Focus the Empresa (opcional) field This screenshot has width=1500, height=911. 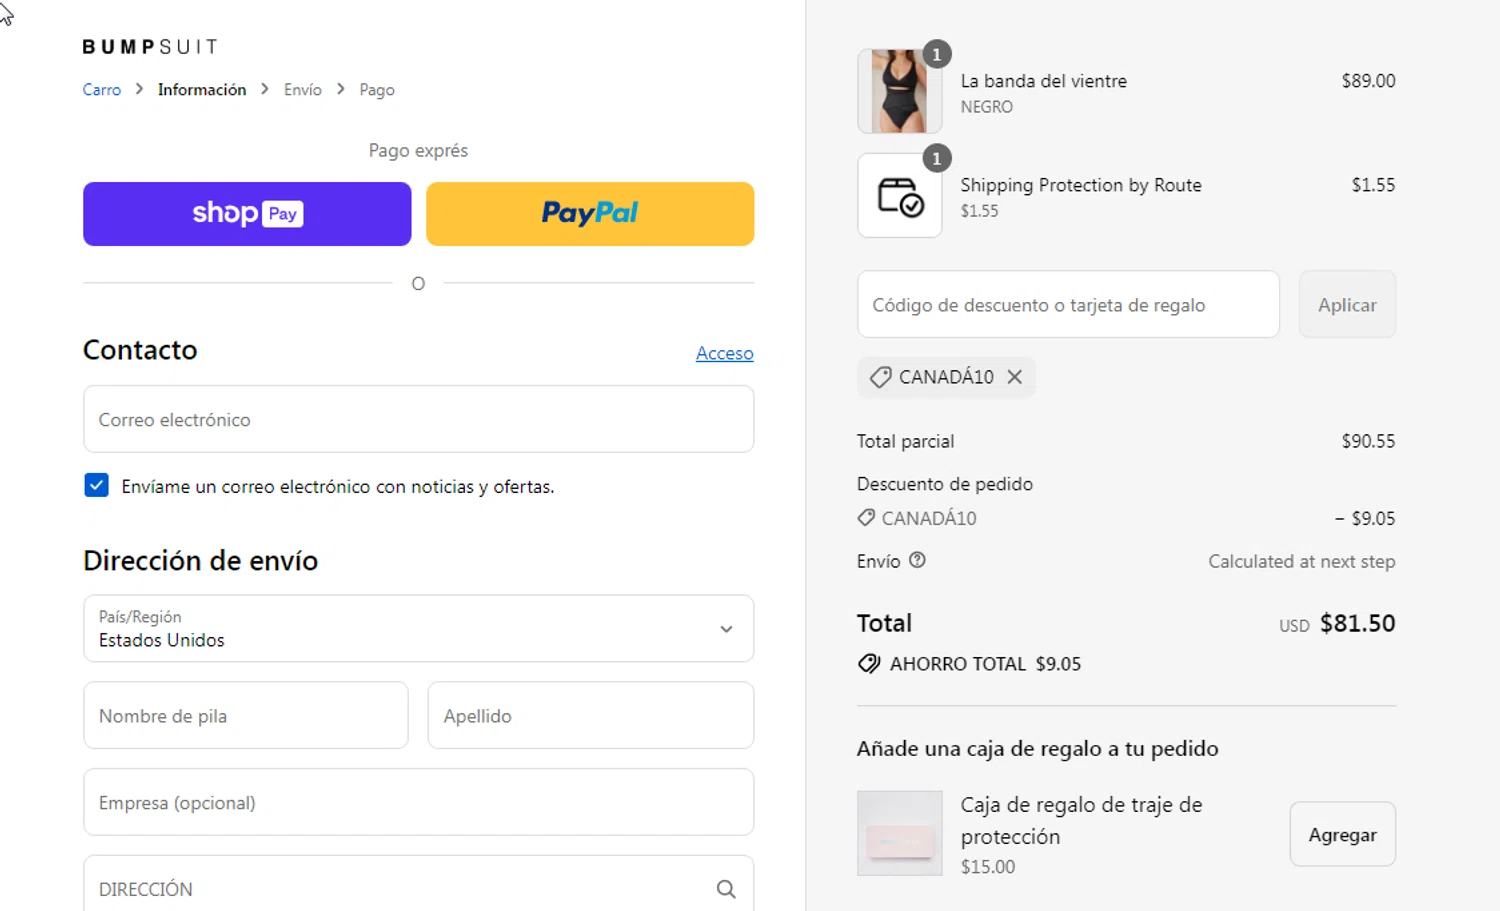click(418, 802)
